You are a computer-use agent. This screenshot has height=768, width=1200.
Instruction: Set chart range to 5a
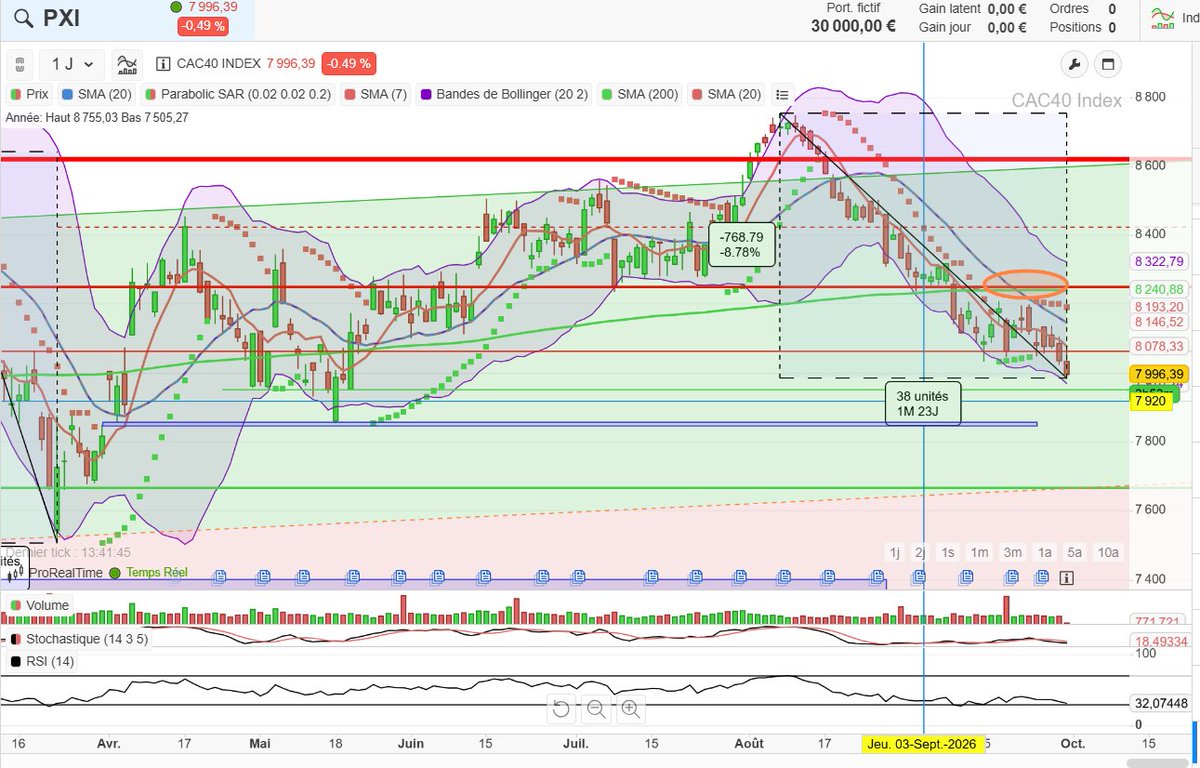[1075, 552]
